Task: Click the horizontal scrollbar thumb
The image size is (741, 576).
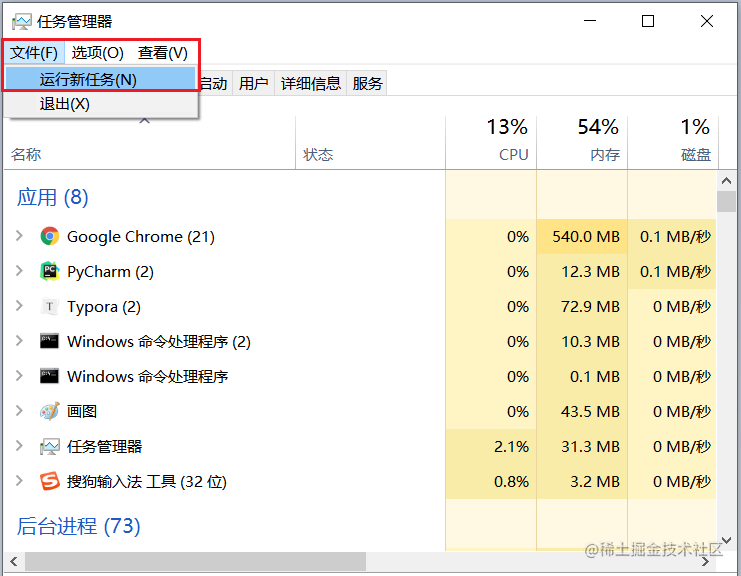Action: pos(195,561)
